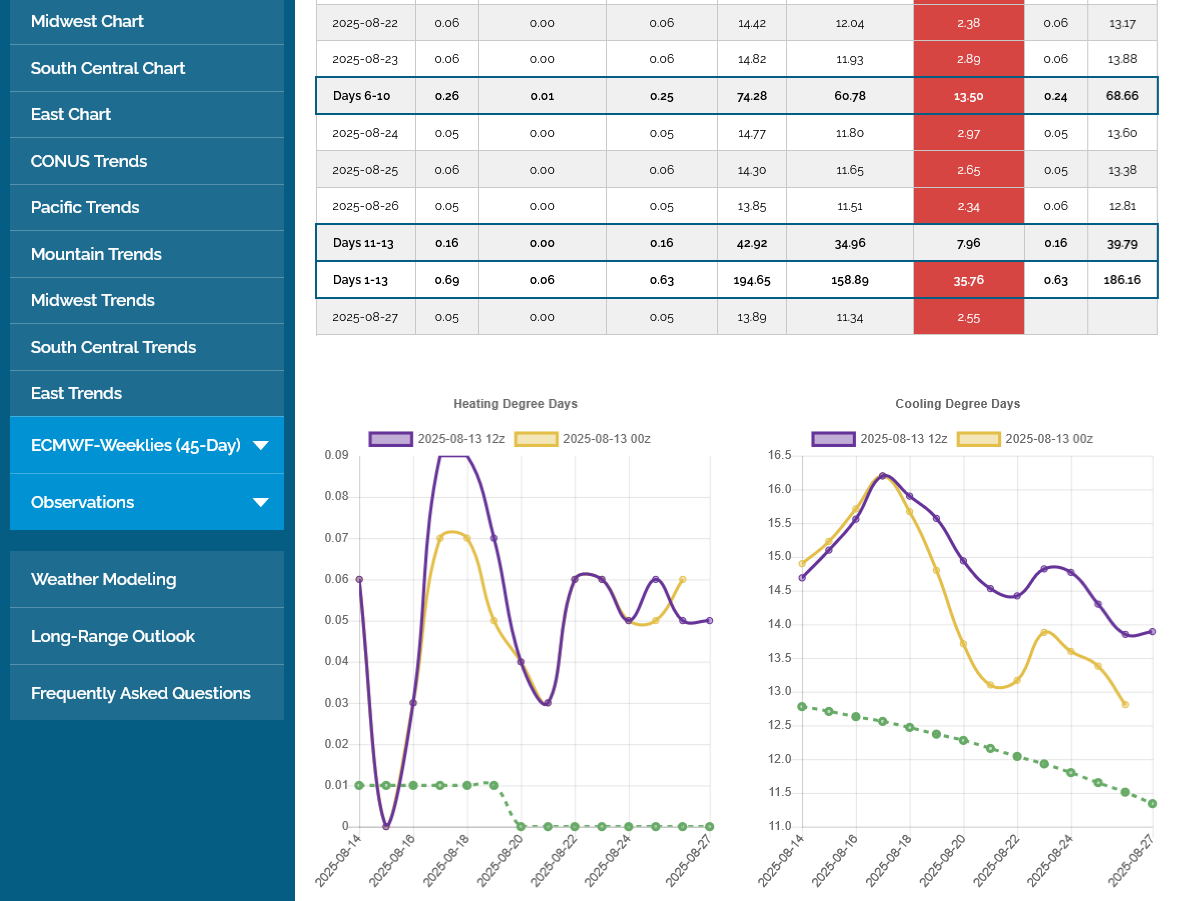Screen dimensions: 1179x901
Task: Go to East Chart
Action: point(71,114)
